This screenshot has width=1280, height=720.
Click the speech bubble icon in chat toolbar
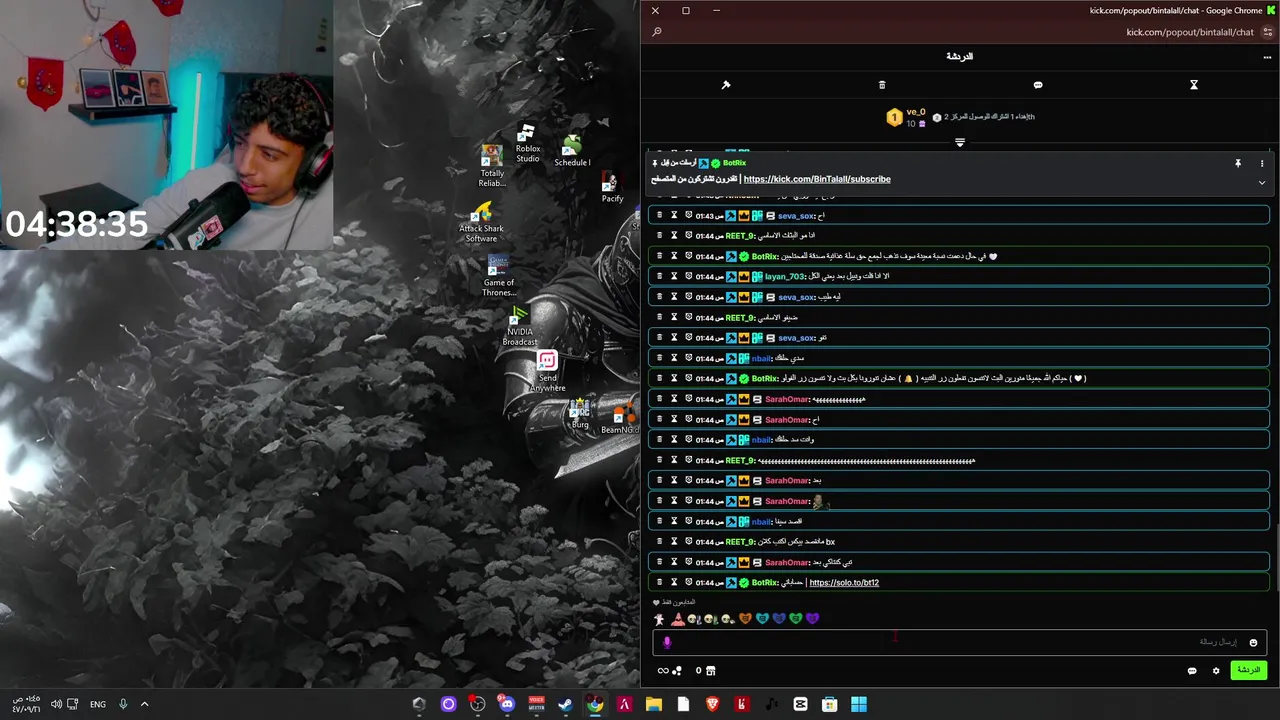(1038, 85)
